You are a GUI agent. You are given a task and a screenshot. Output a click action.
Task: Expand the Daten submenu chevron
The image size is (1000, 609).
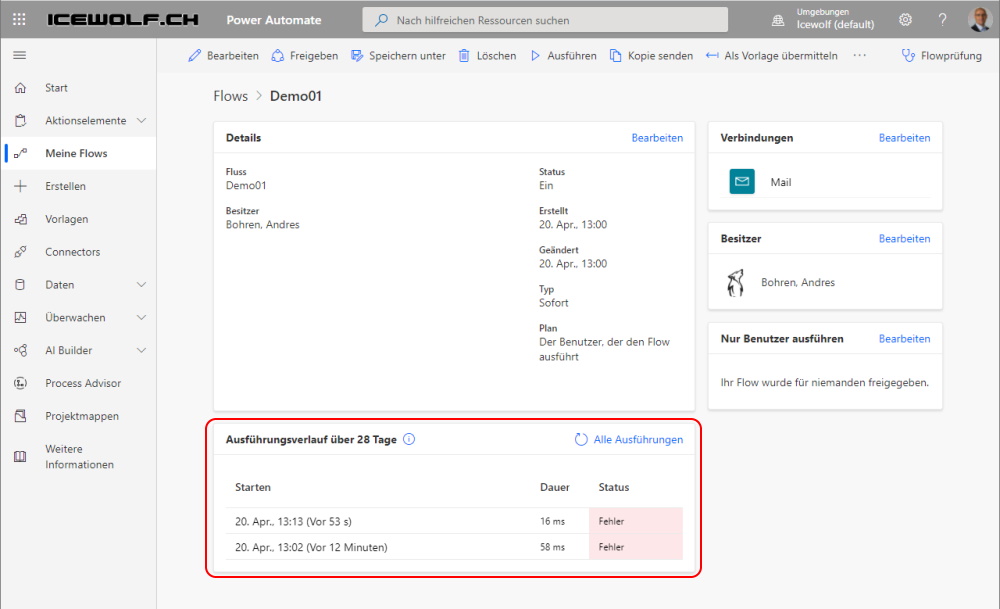pyautogui.click(x=142, y=284)
